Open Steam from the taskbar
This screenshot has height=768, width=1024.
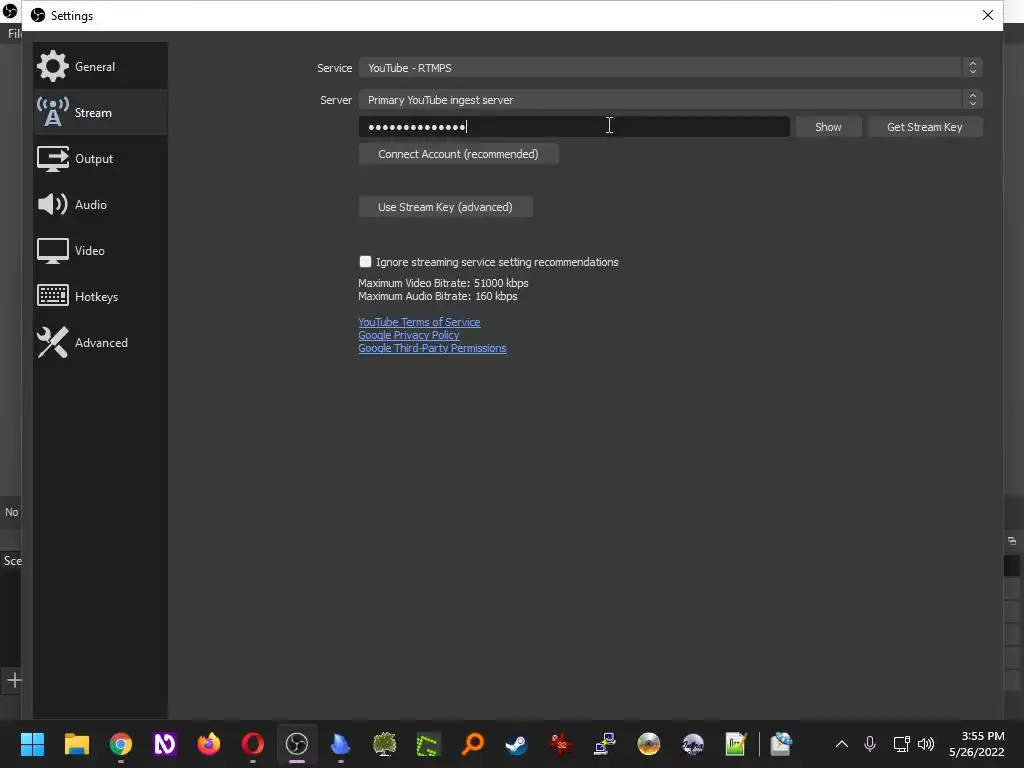pos(517,744)
